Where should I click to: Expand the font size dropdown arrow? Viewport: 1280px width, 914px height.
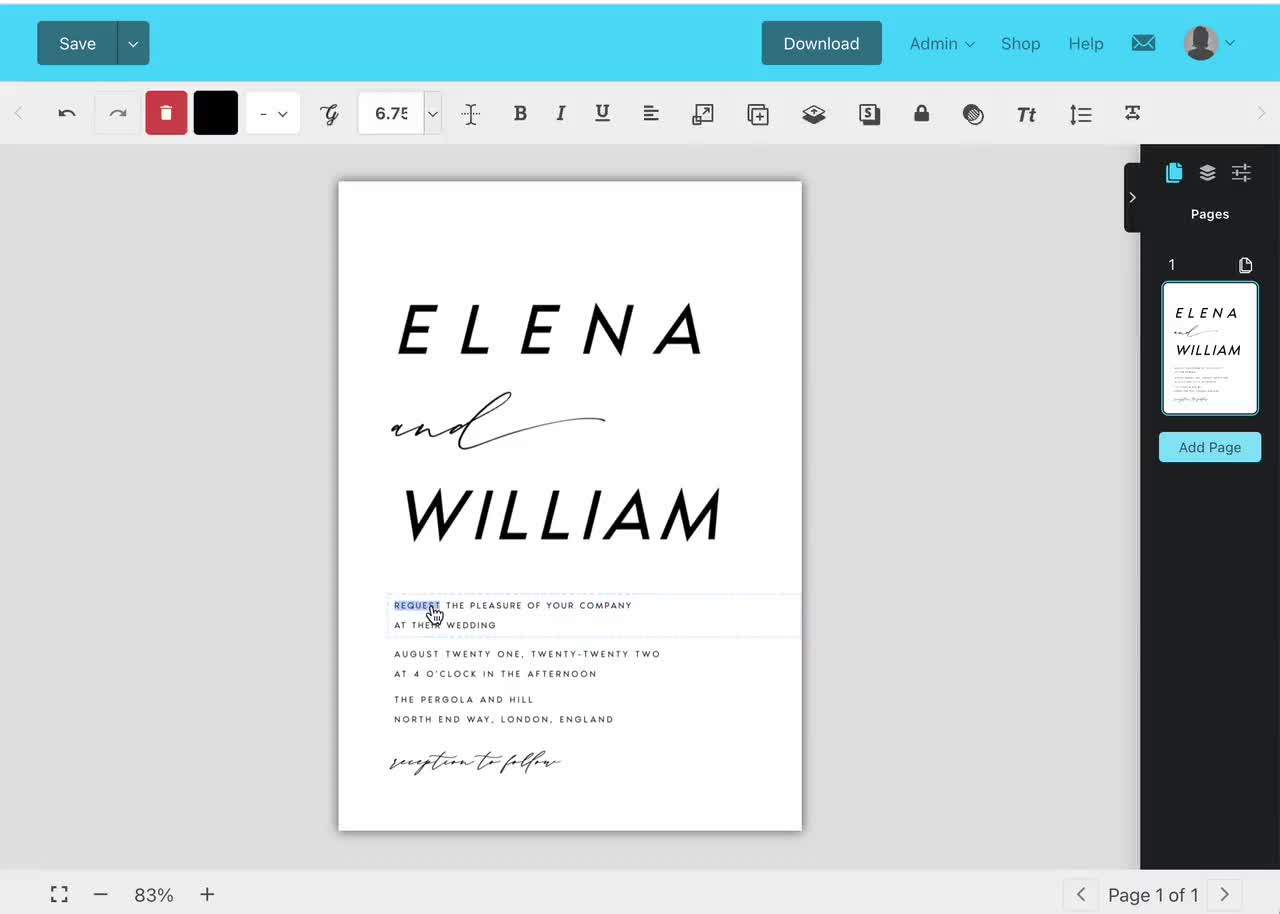click(x=433, y=114)
